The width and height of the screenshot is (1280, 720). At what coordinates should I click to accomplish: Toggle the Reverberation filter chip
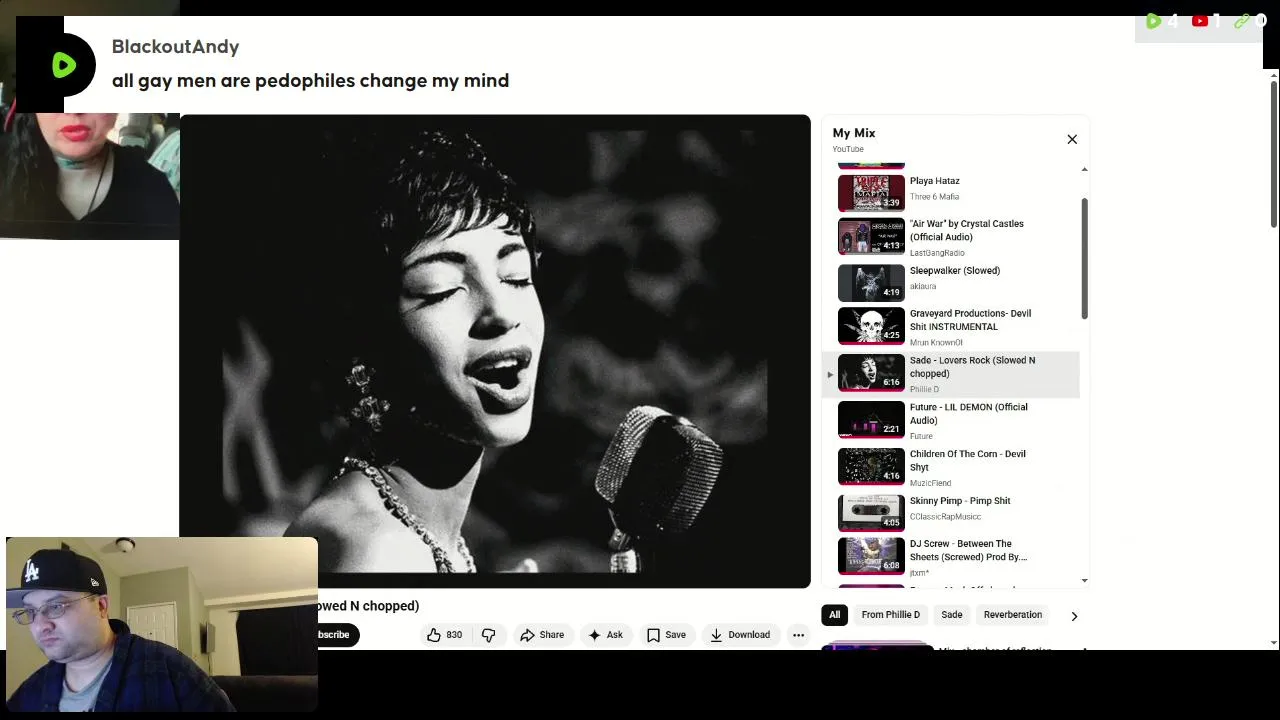(1012, 615)
